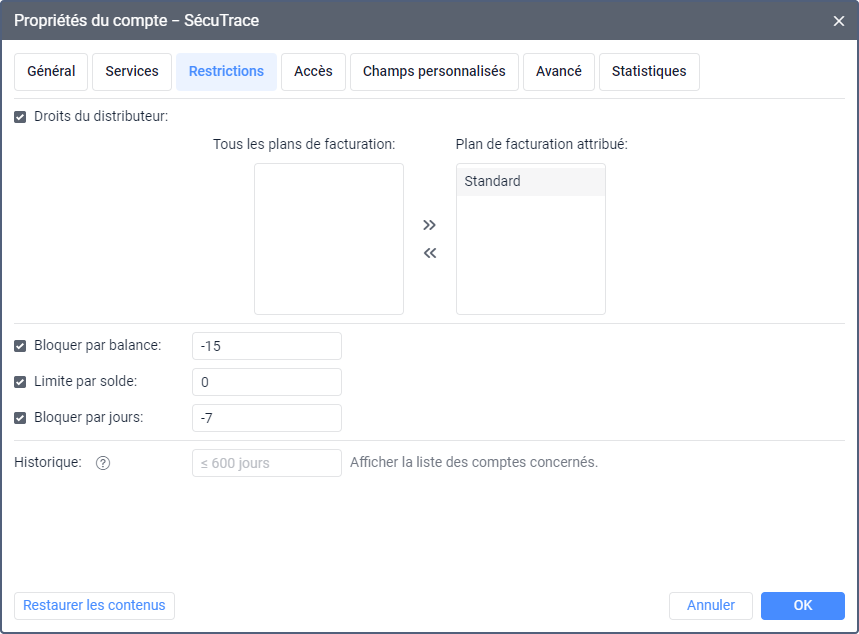Switch to the Général tab
This screenshot has width=859, height=634.
pyautogui.click(x=51, y=72)
